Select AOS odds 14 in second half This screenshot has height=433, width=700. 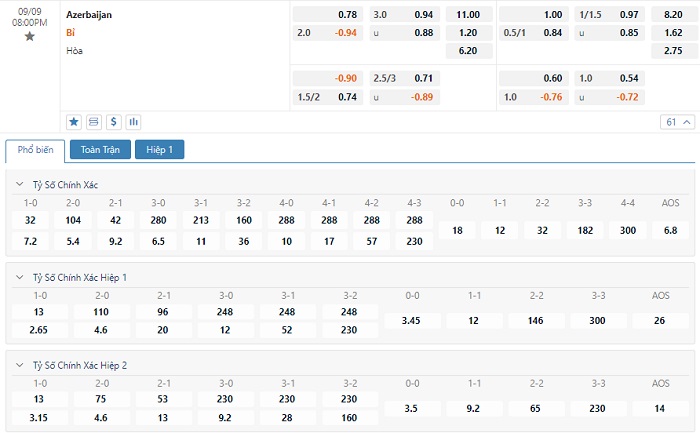[660, 408]
